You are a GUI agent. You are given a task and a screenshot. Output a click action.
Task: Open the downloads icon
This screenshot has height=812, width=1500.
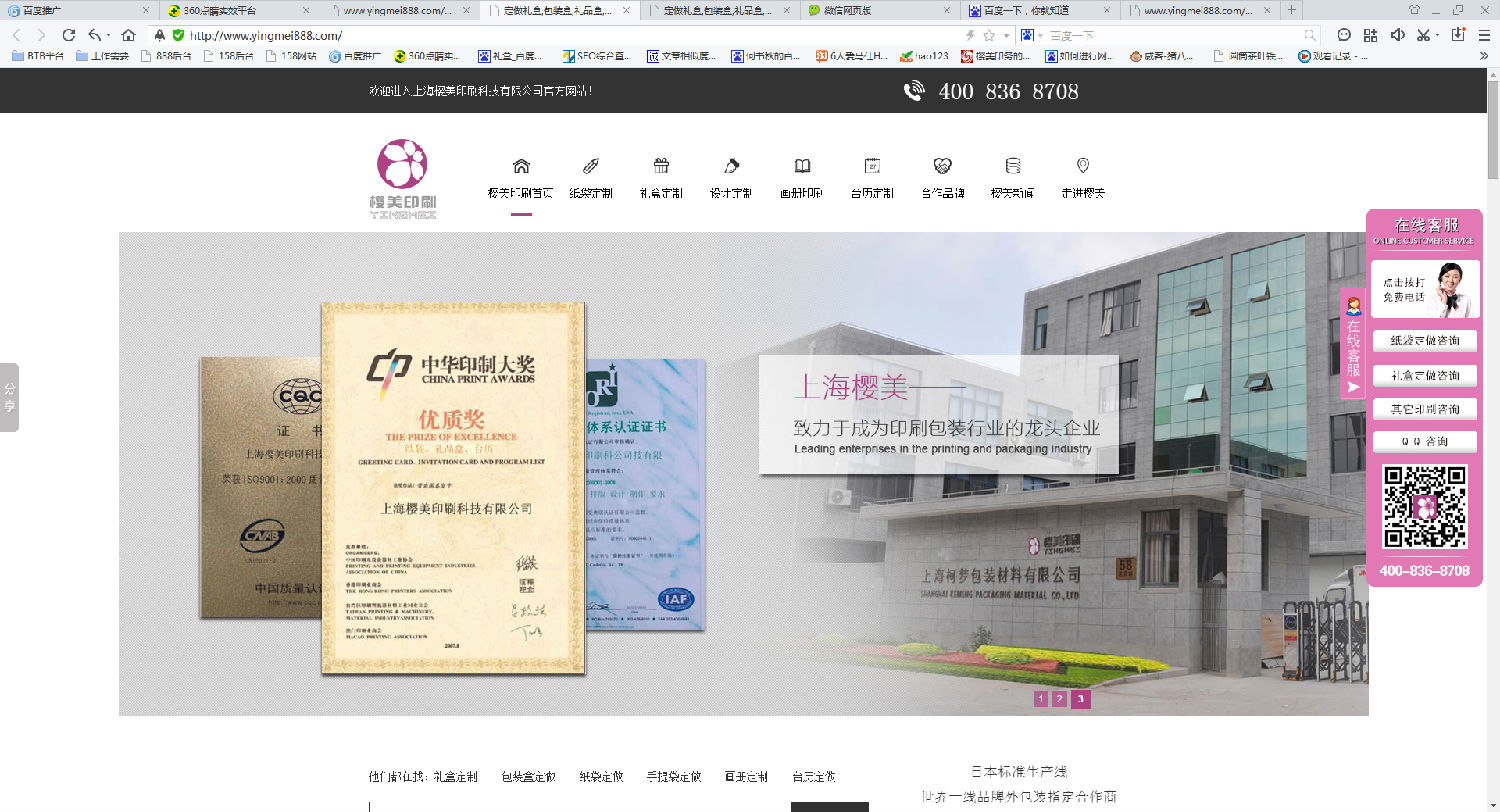(x=1458, y=34)
